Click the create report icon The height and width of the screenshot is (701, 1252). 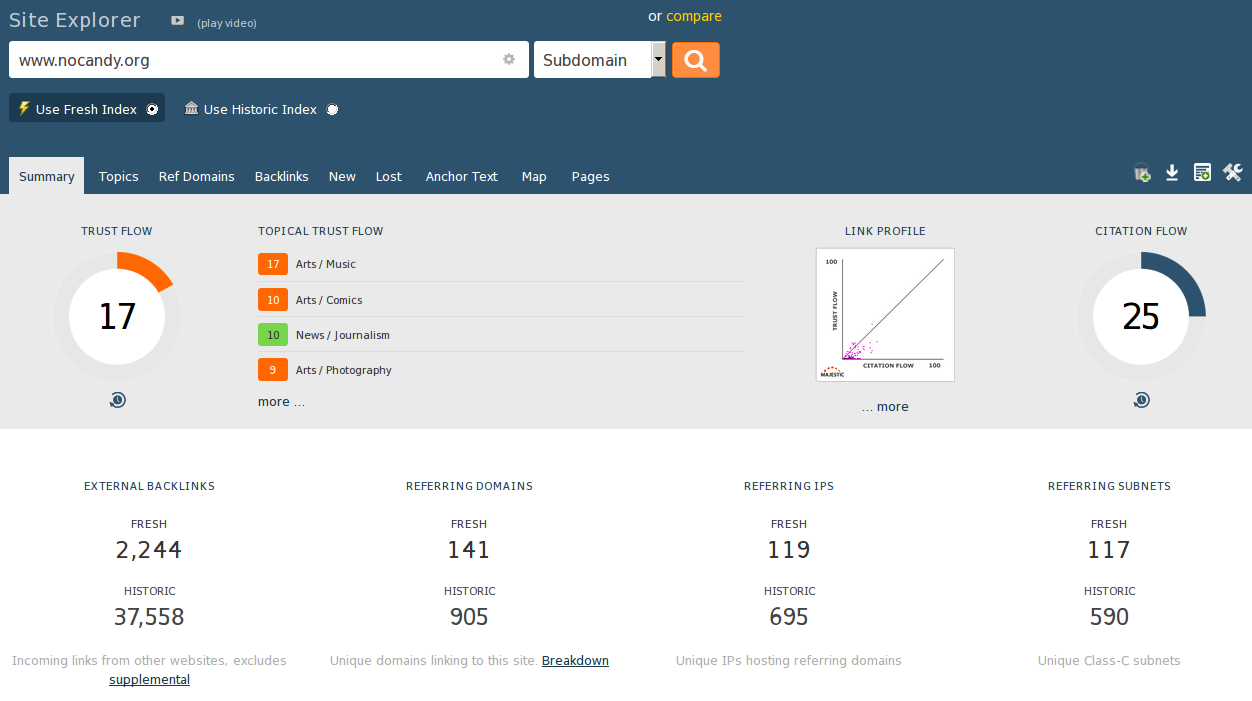(x=1202, y=173)
